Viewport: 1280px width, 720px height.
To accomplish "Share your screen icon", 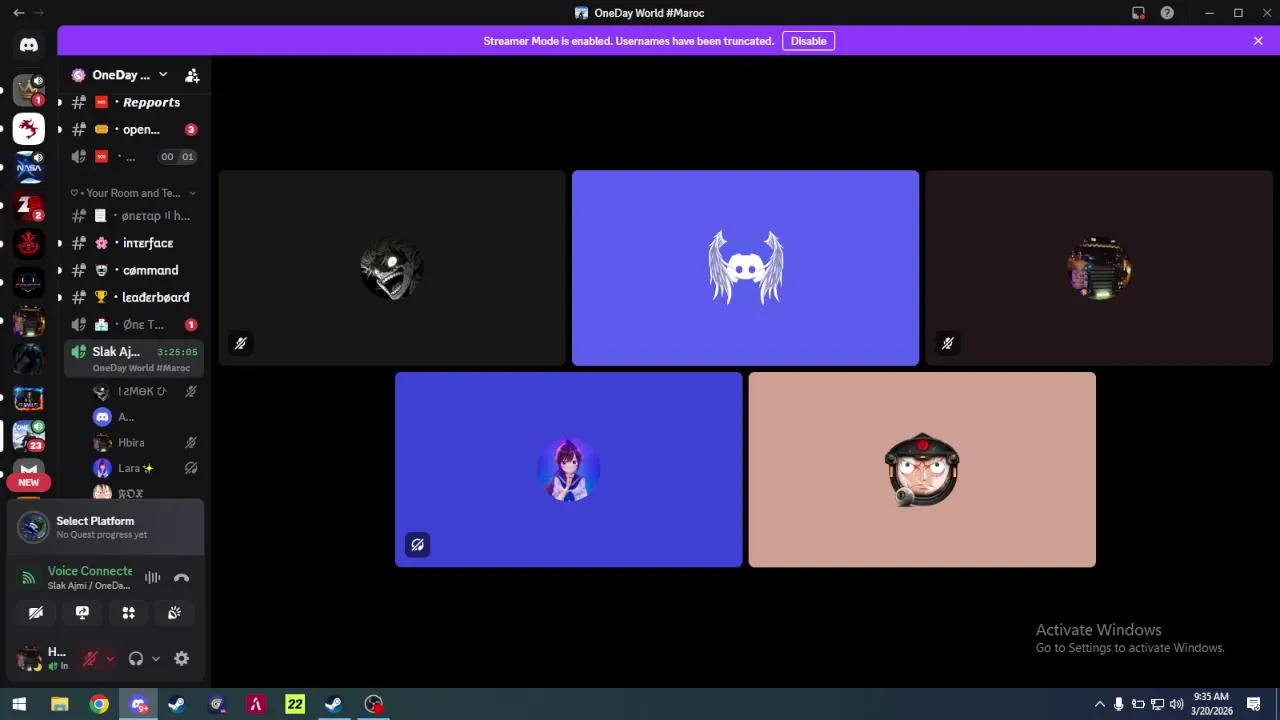I will (x=82, y=613).
